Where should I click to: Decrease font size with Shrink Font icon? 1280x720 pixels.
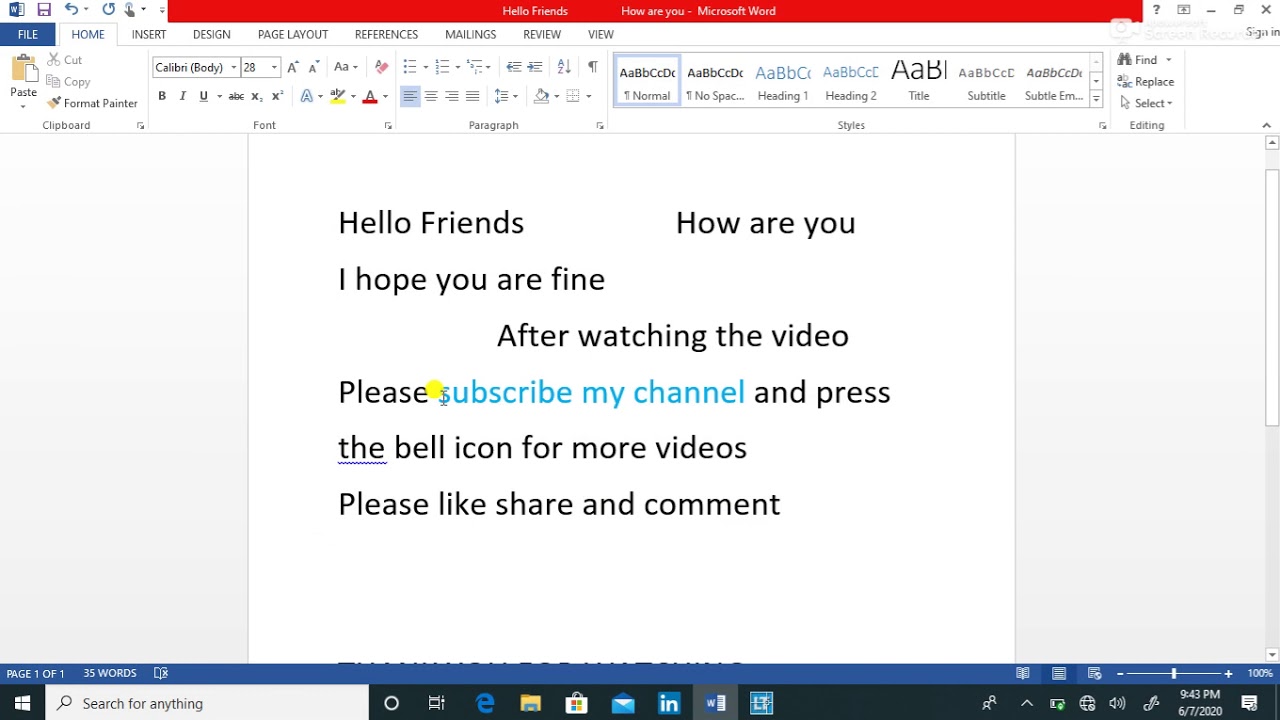click(x=313, y=67)
